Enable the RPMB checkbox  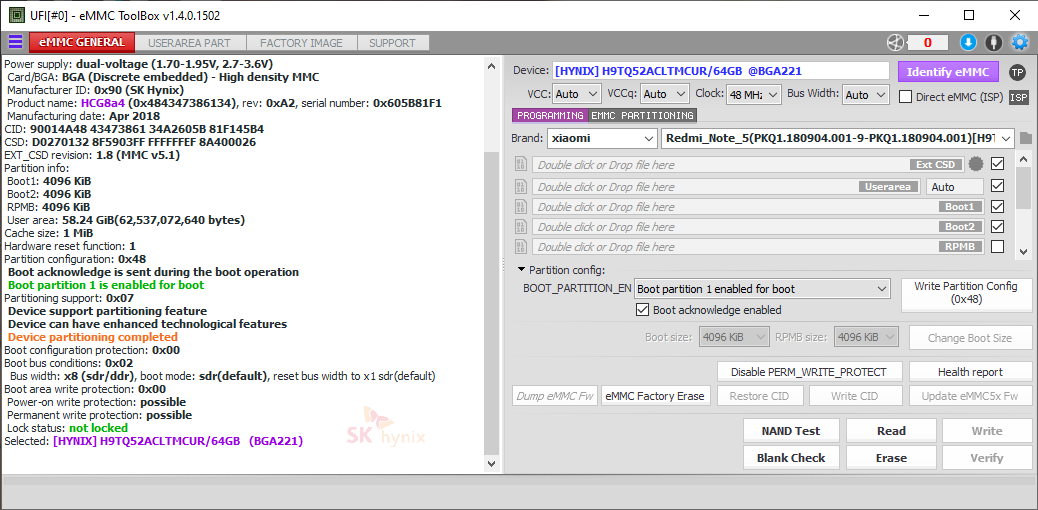[997, 246]
